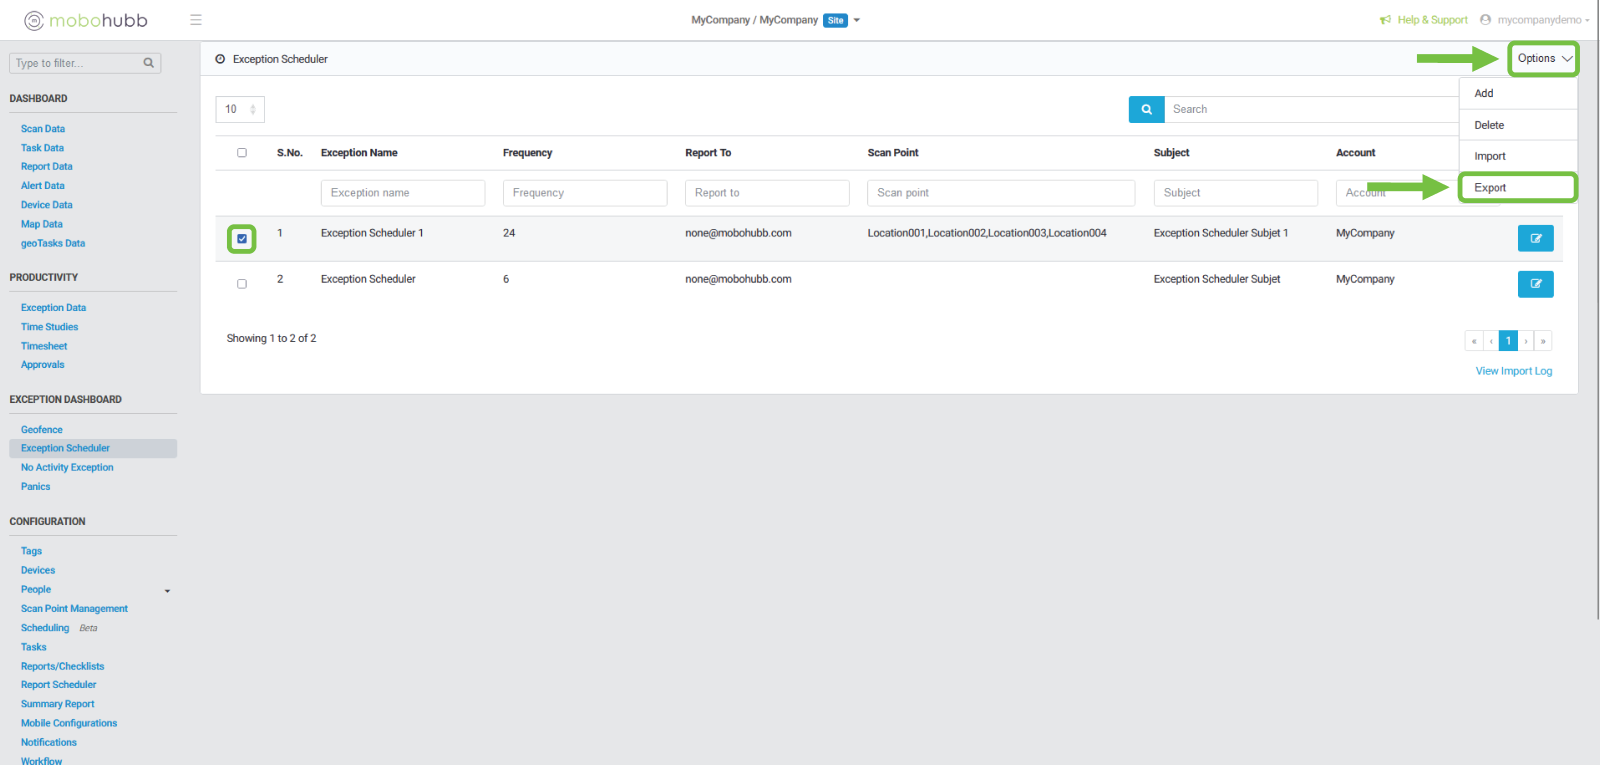Click the hamburger menu icon in header

click(196, 20)
